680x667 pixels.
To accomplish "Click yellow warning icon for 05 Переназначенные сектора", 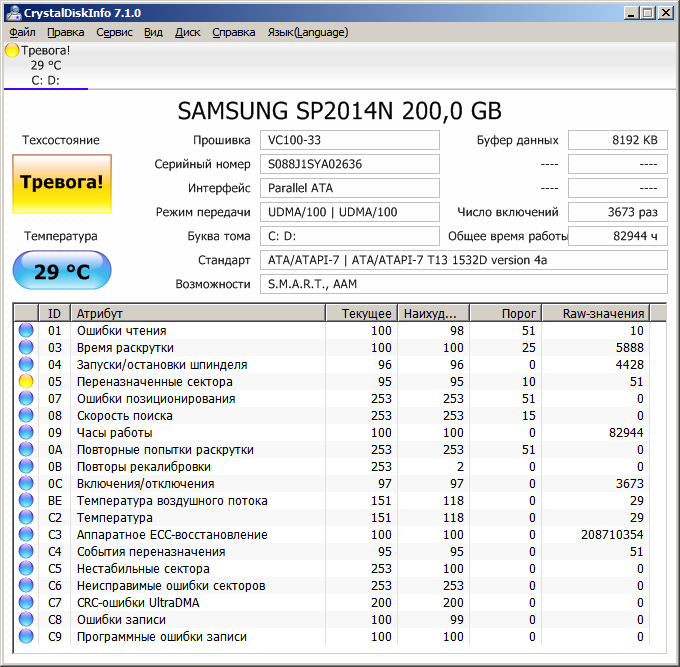I will [x=26, y=381].
